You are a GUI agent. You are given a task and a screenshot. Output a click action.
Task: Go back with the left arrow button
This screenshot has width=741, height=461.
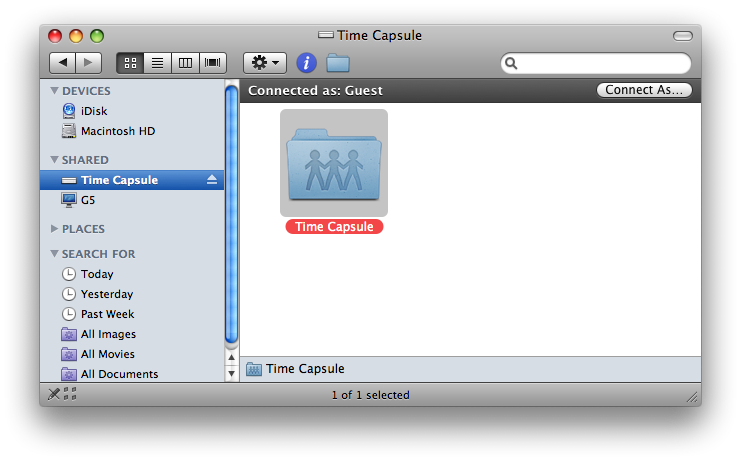click(62, 63)
